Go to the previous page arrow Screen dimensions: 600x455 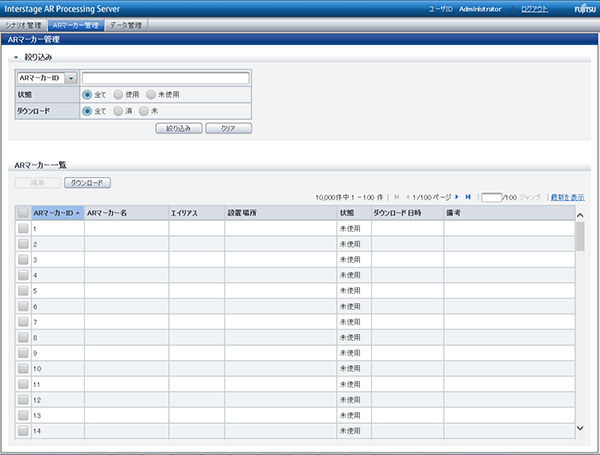409,197
